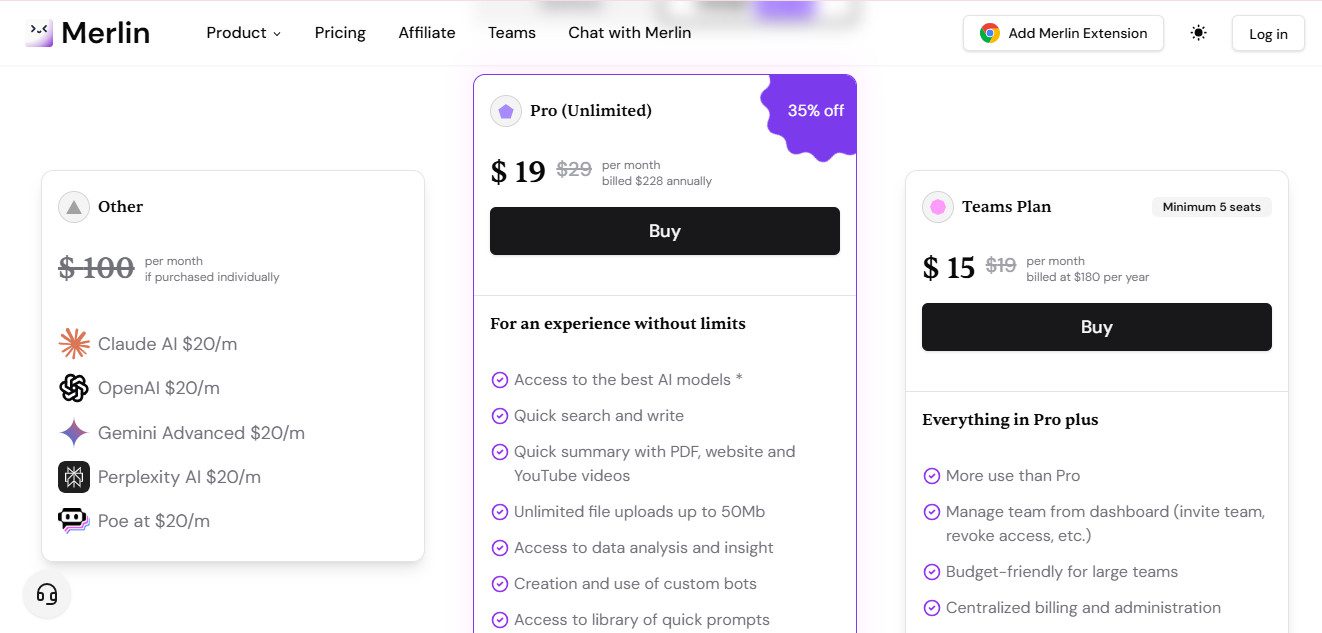Click the headphones support toggle button

[47, 593]
